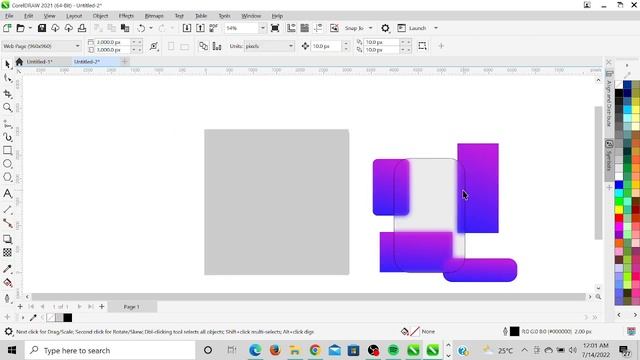Select the Rectangle tool
This screenshot has width=640, height=360.
tap(7, 150)
